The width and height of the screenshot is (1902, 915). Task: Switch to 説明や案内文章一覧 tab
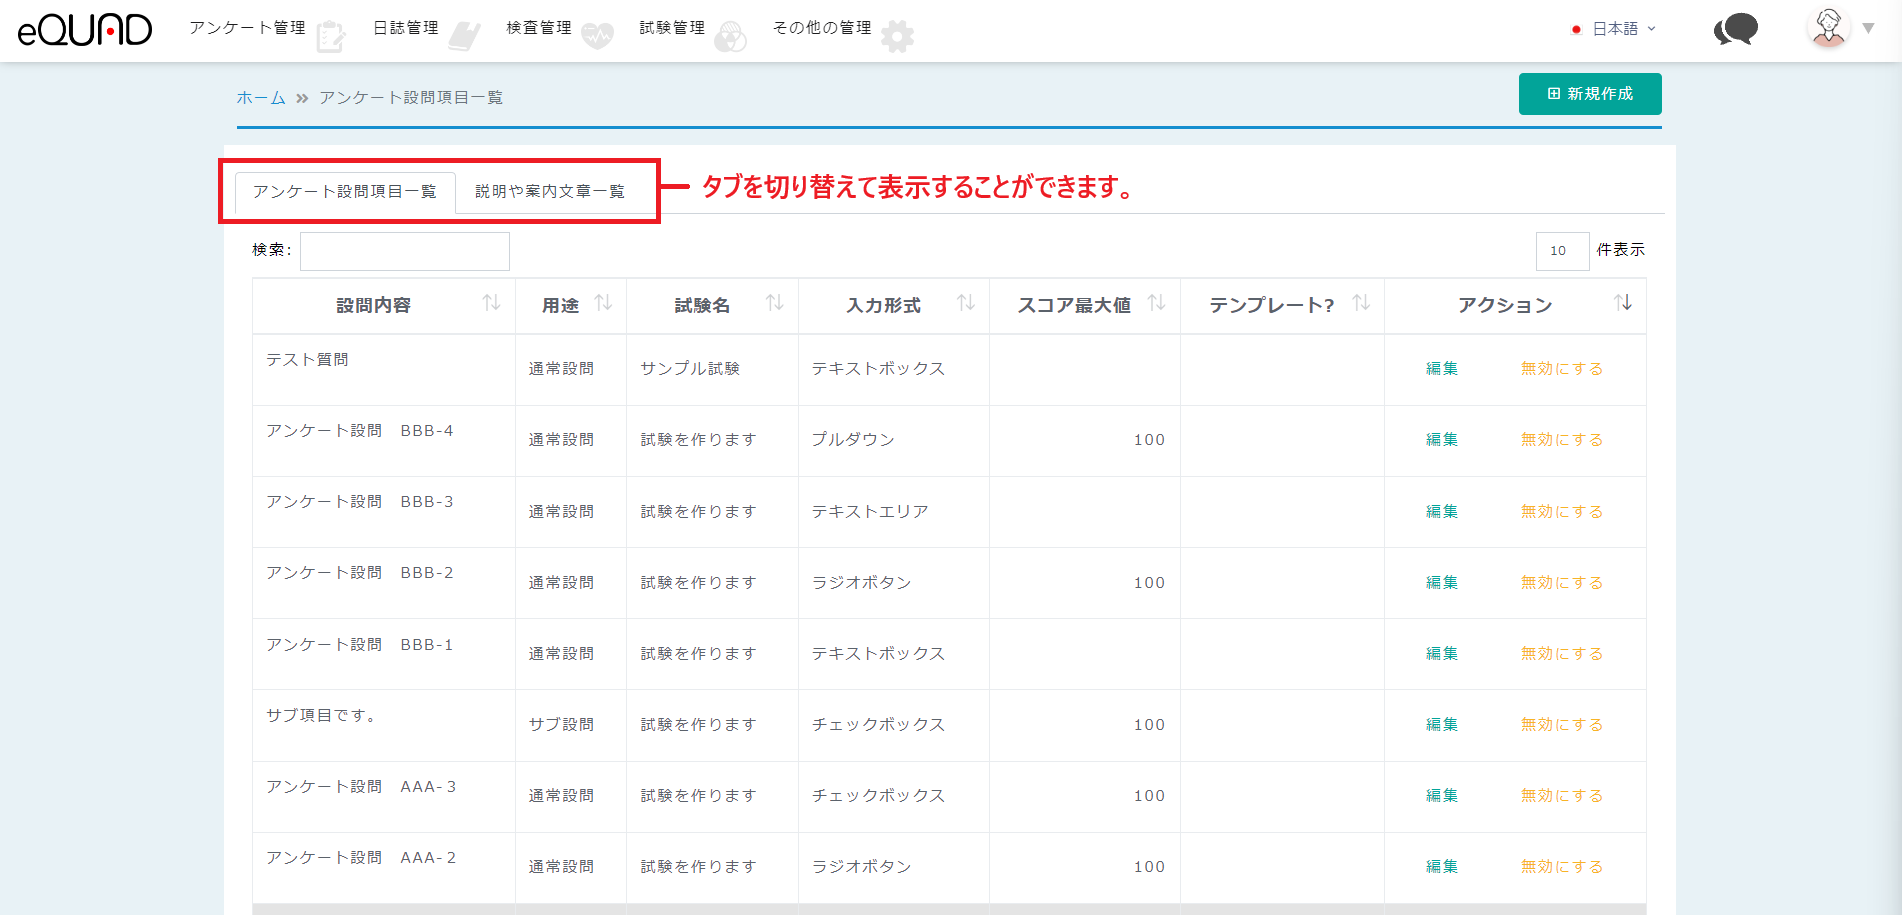(549, 191)
